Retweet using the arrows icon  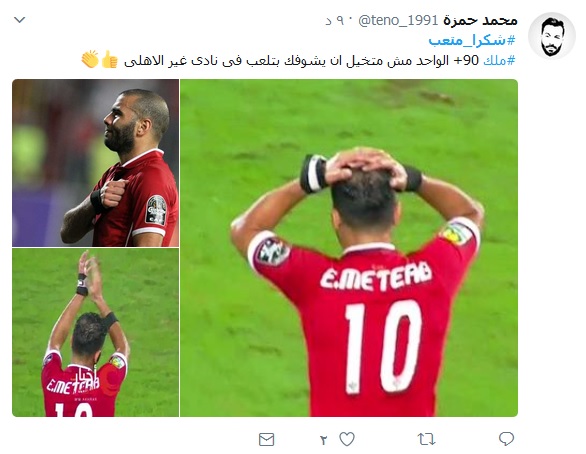(x=426, y=439)
